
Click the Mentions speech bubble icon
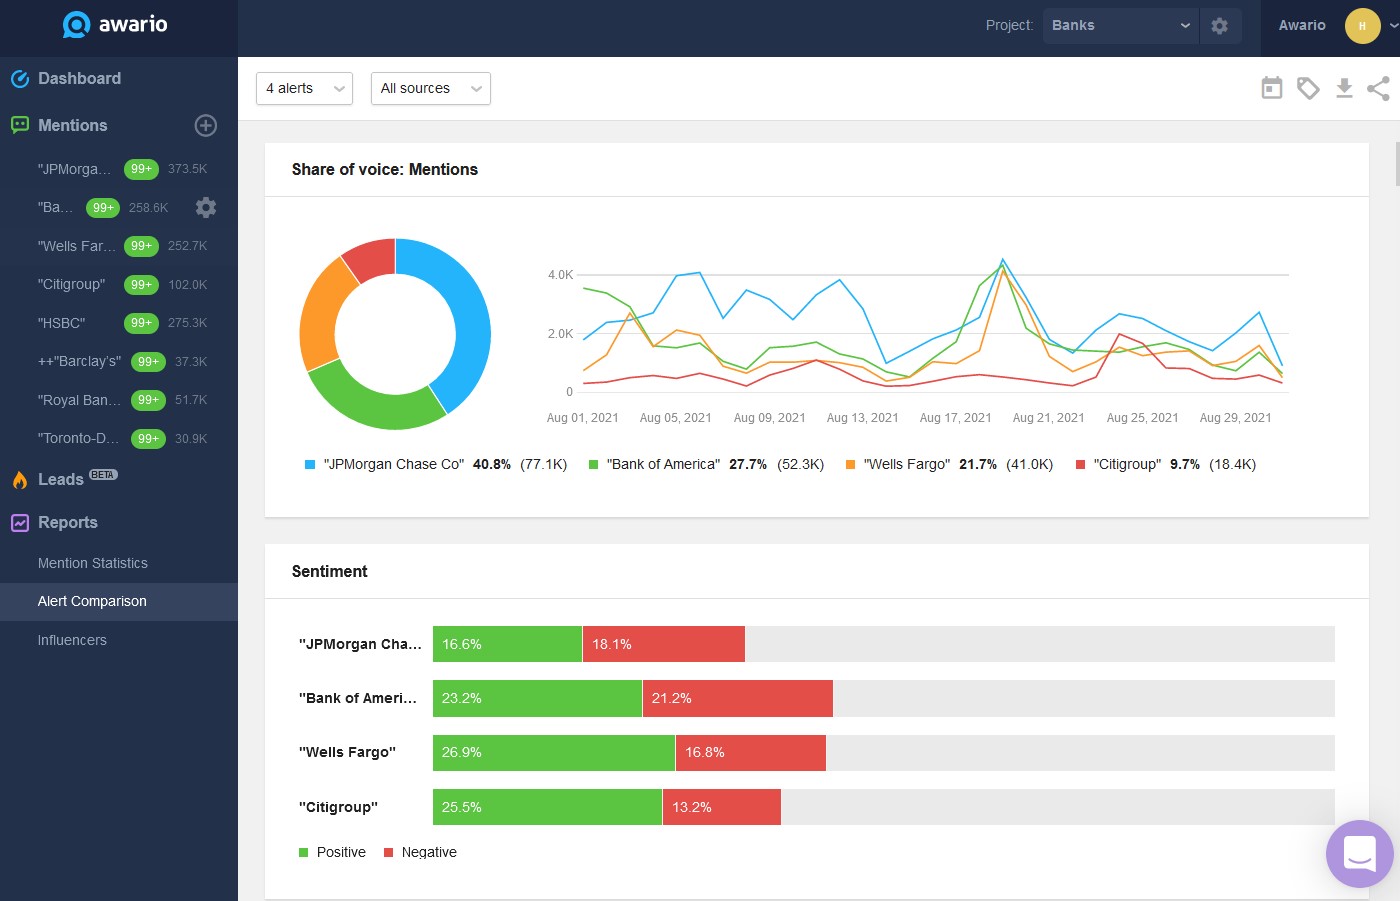click(x=20, y=125)
